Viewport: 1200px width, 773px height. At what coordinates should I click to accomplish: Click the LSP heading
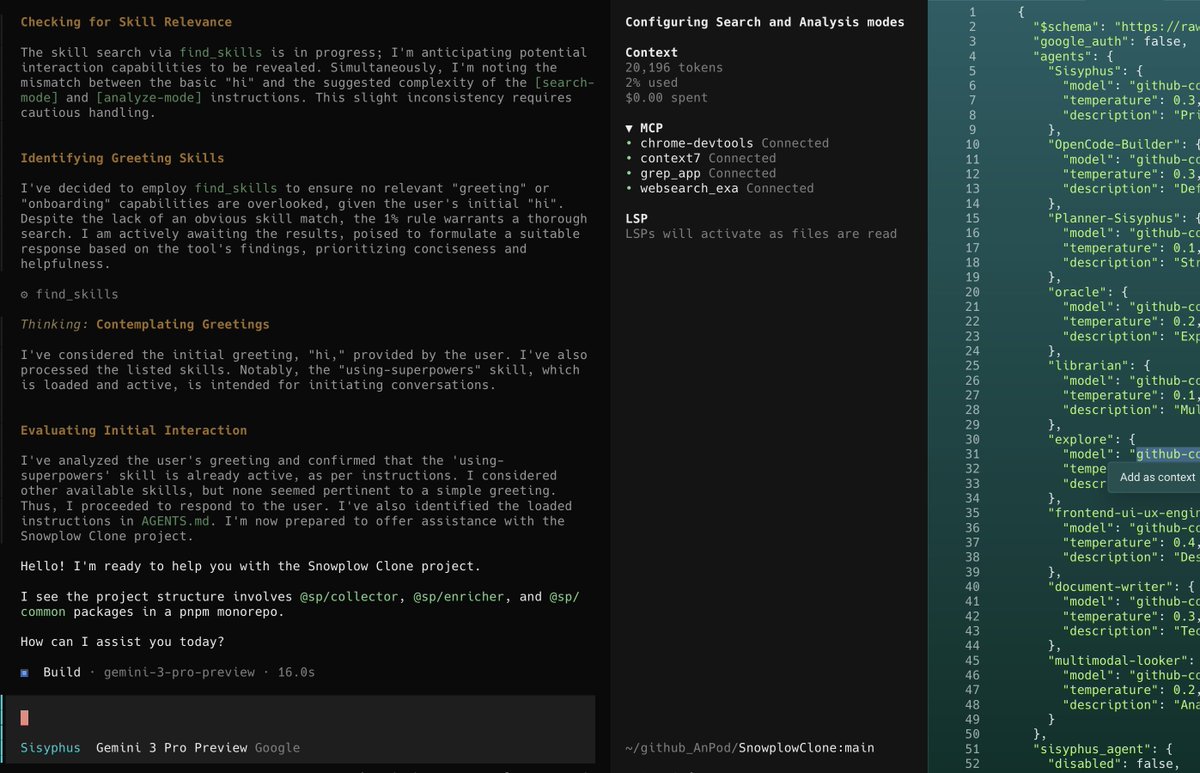click(636, 218)
